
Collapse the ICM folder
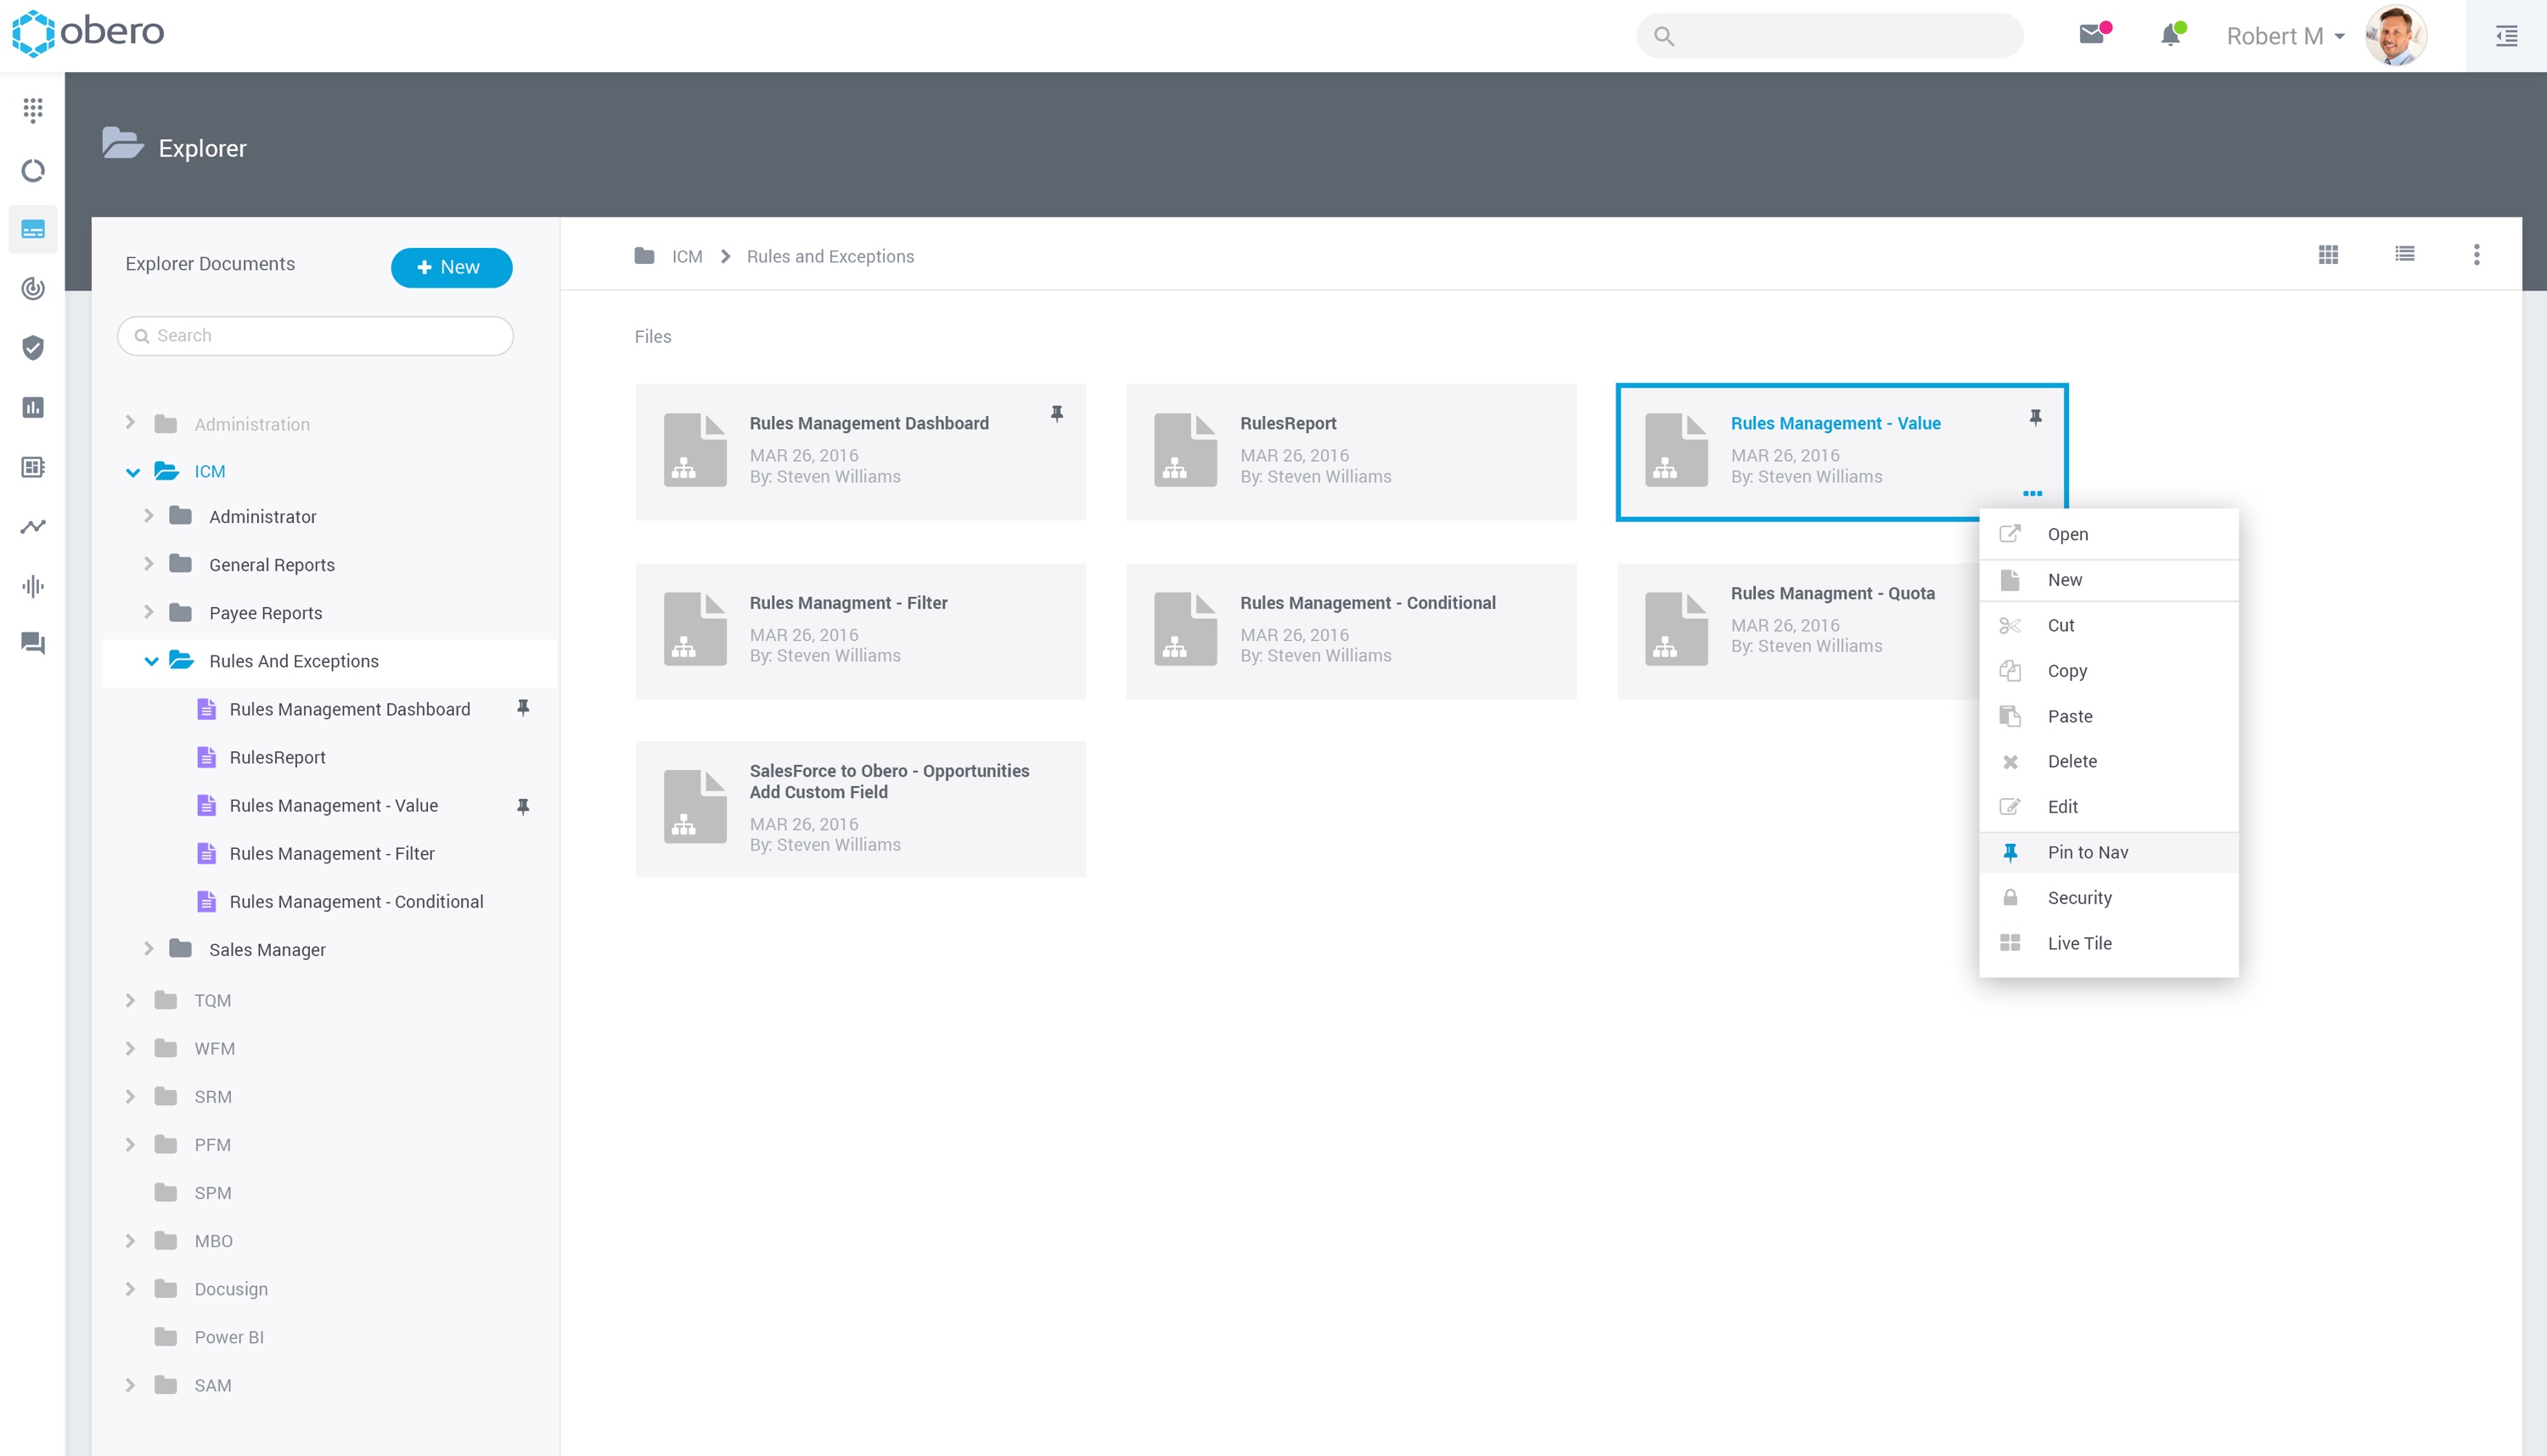(x=132, y=472)
